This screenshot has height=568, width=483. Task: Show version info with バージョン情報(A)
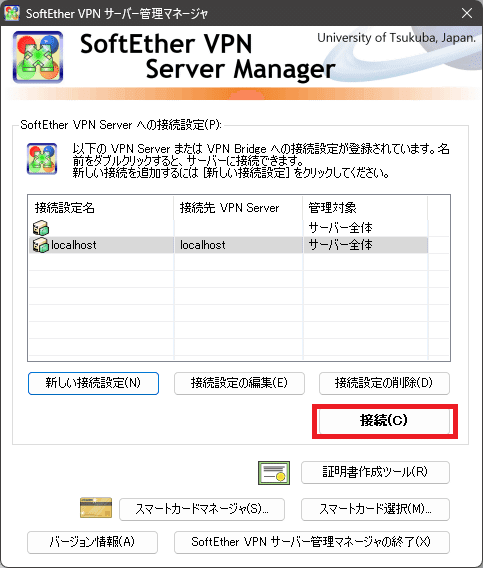[92, 542]
